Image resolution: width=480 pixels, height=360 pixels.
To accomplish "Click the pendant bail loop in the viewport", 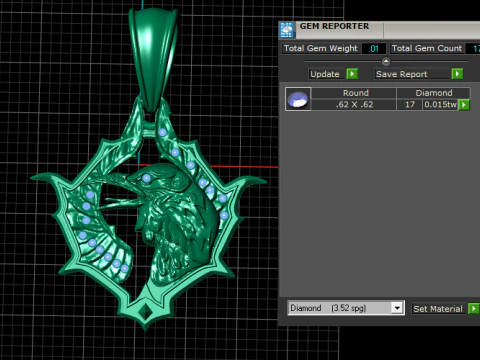I will coord(154,58).
